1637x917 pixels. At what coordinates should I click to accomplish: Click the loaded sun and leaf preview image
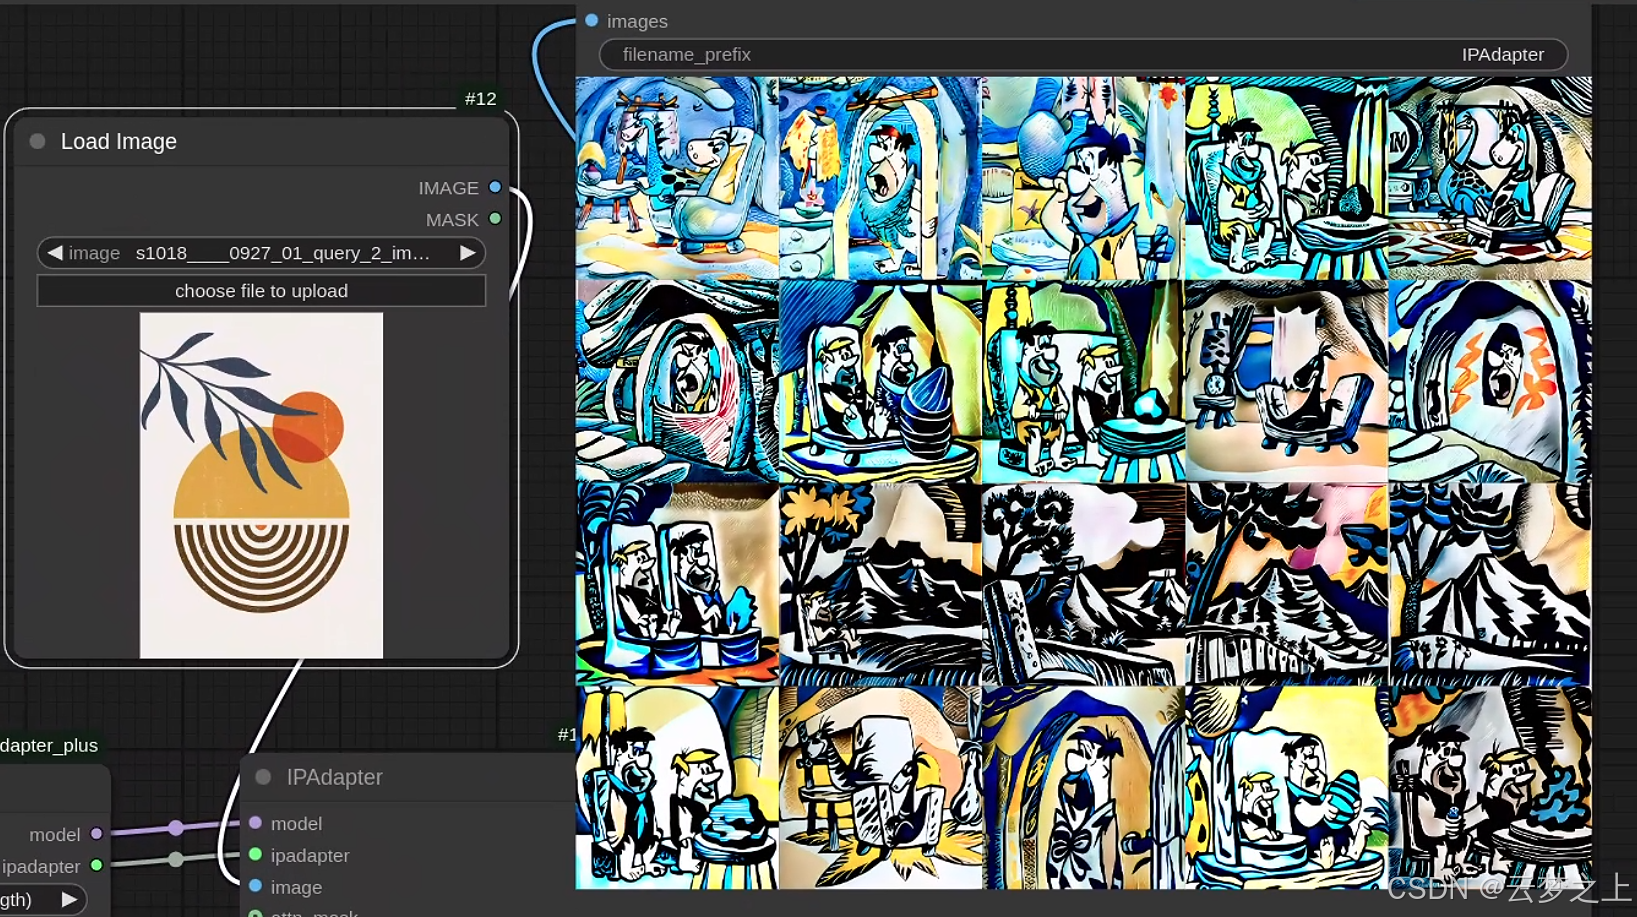click(261, 485)
